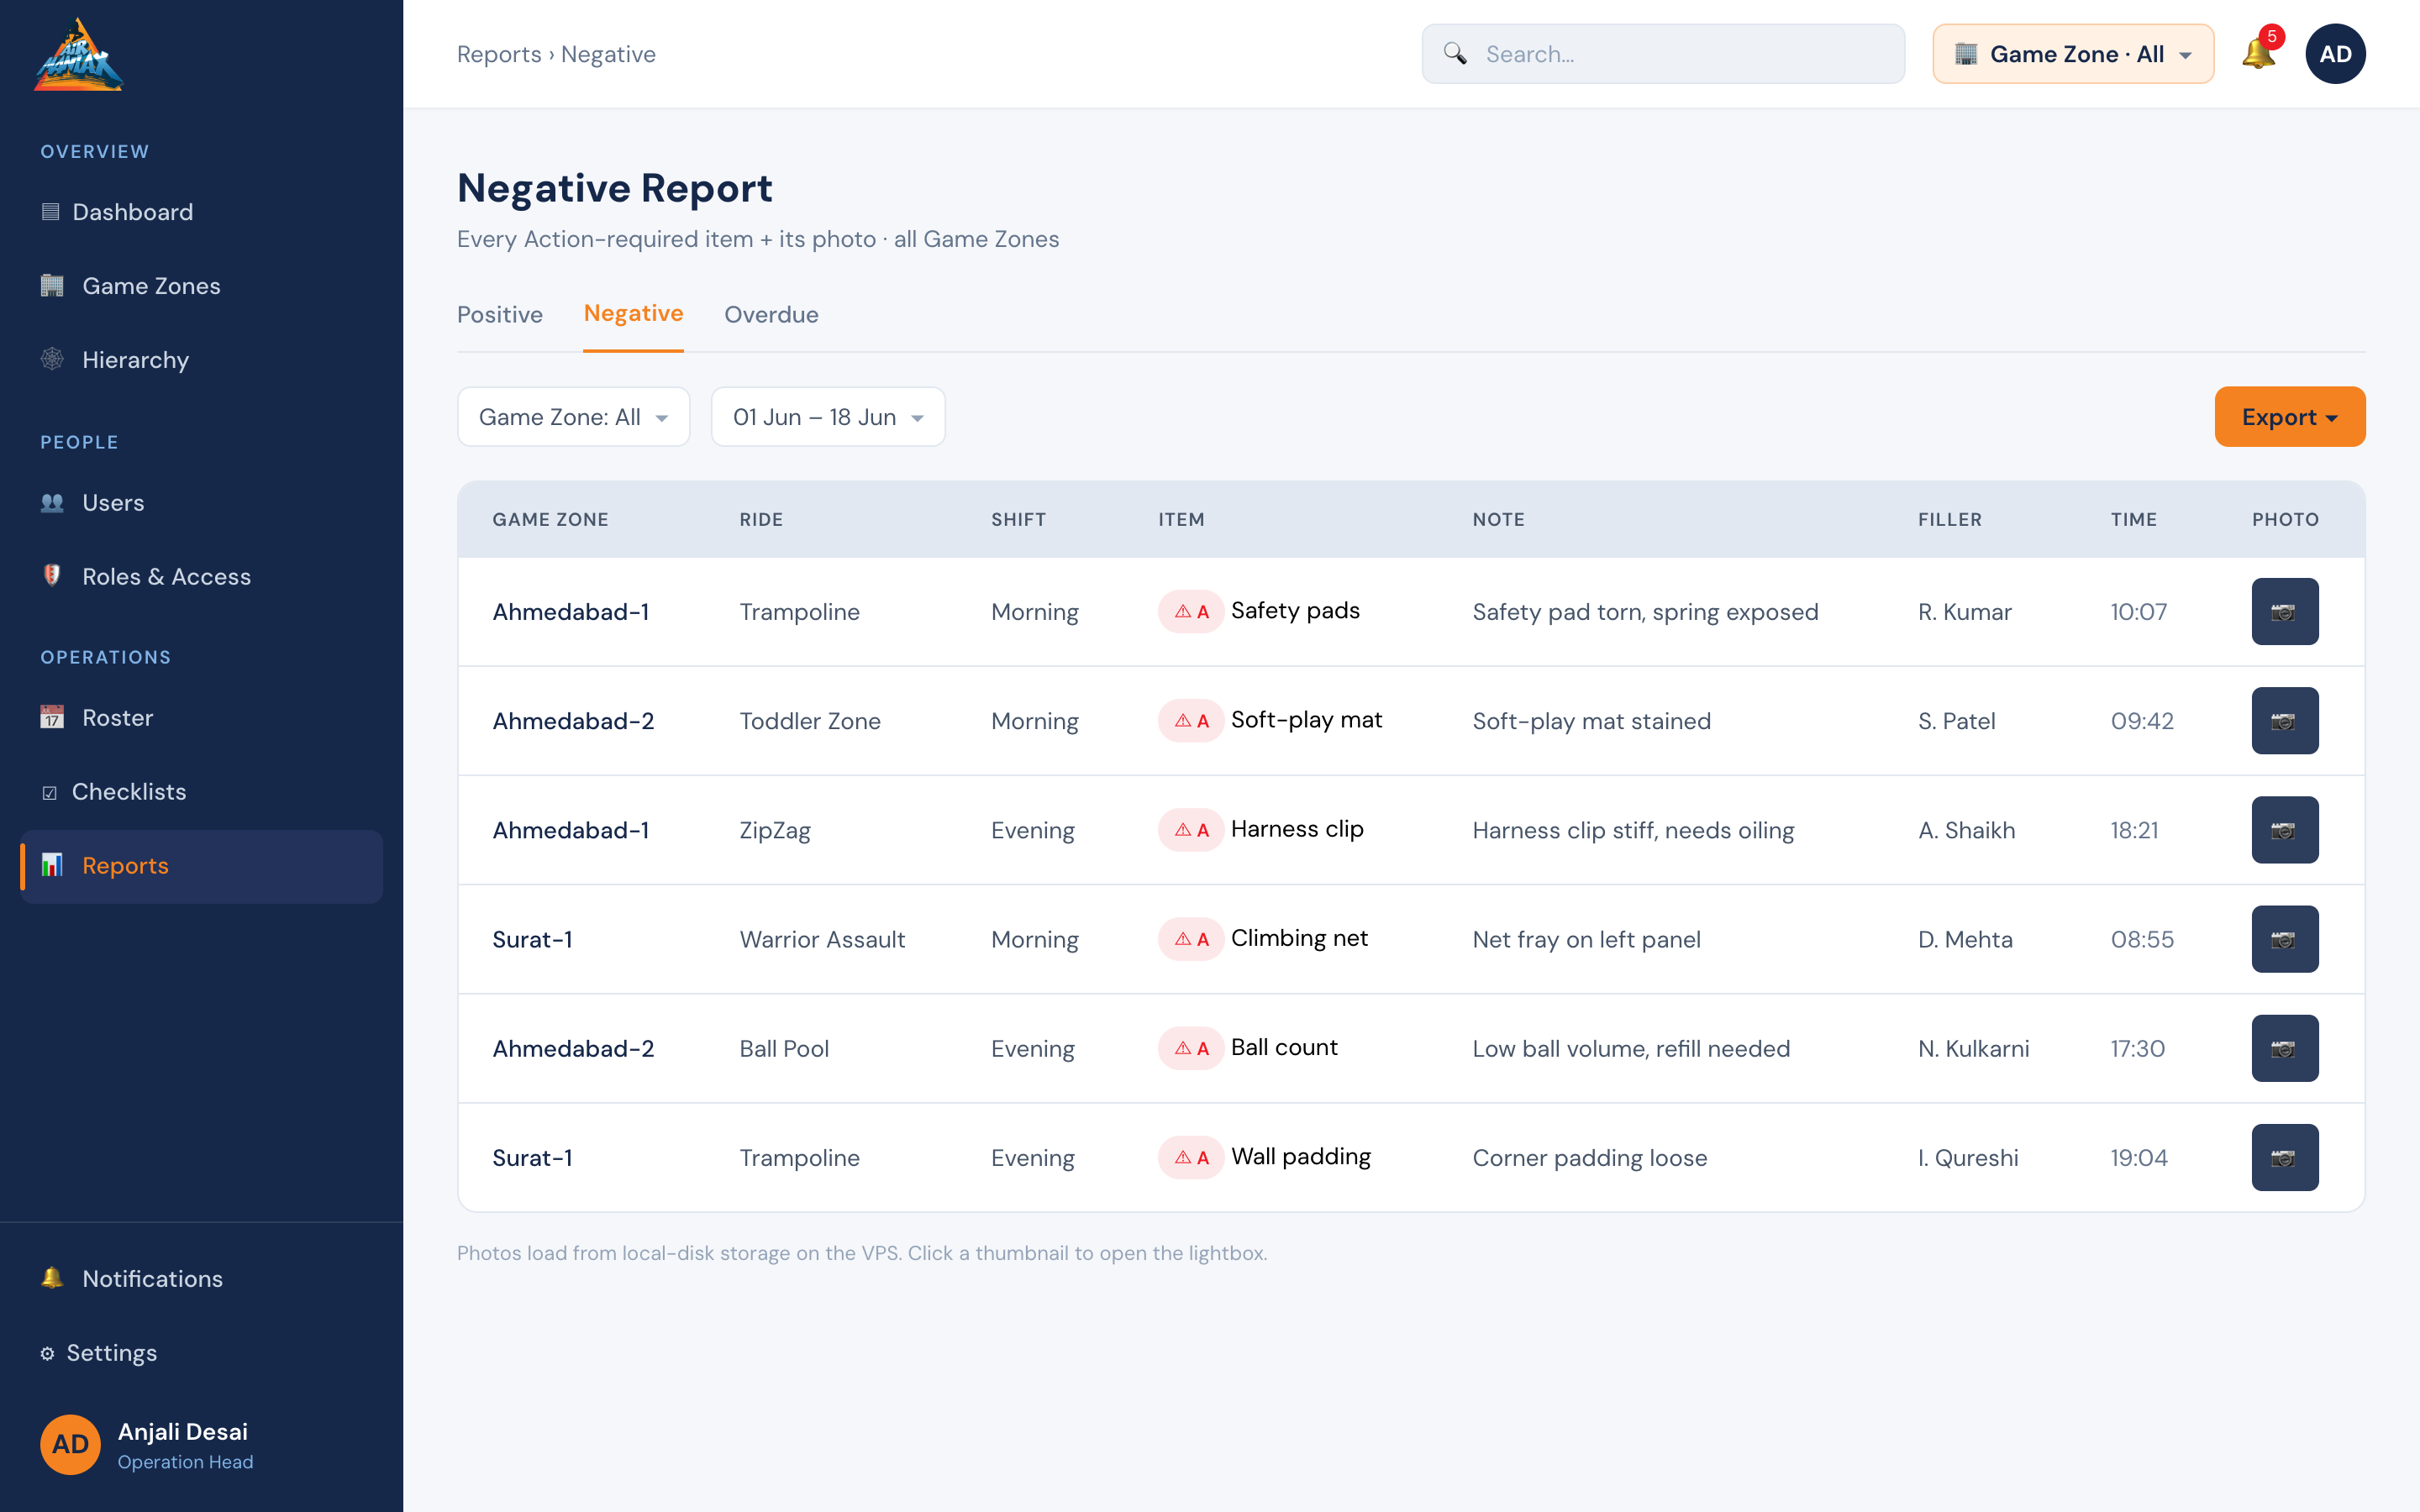
Task: Click the Checklists checkbox icon
Action: click(x=50, y=792)
